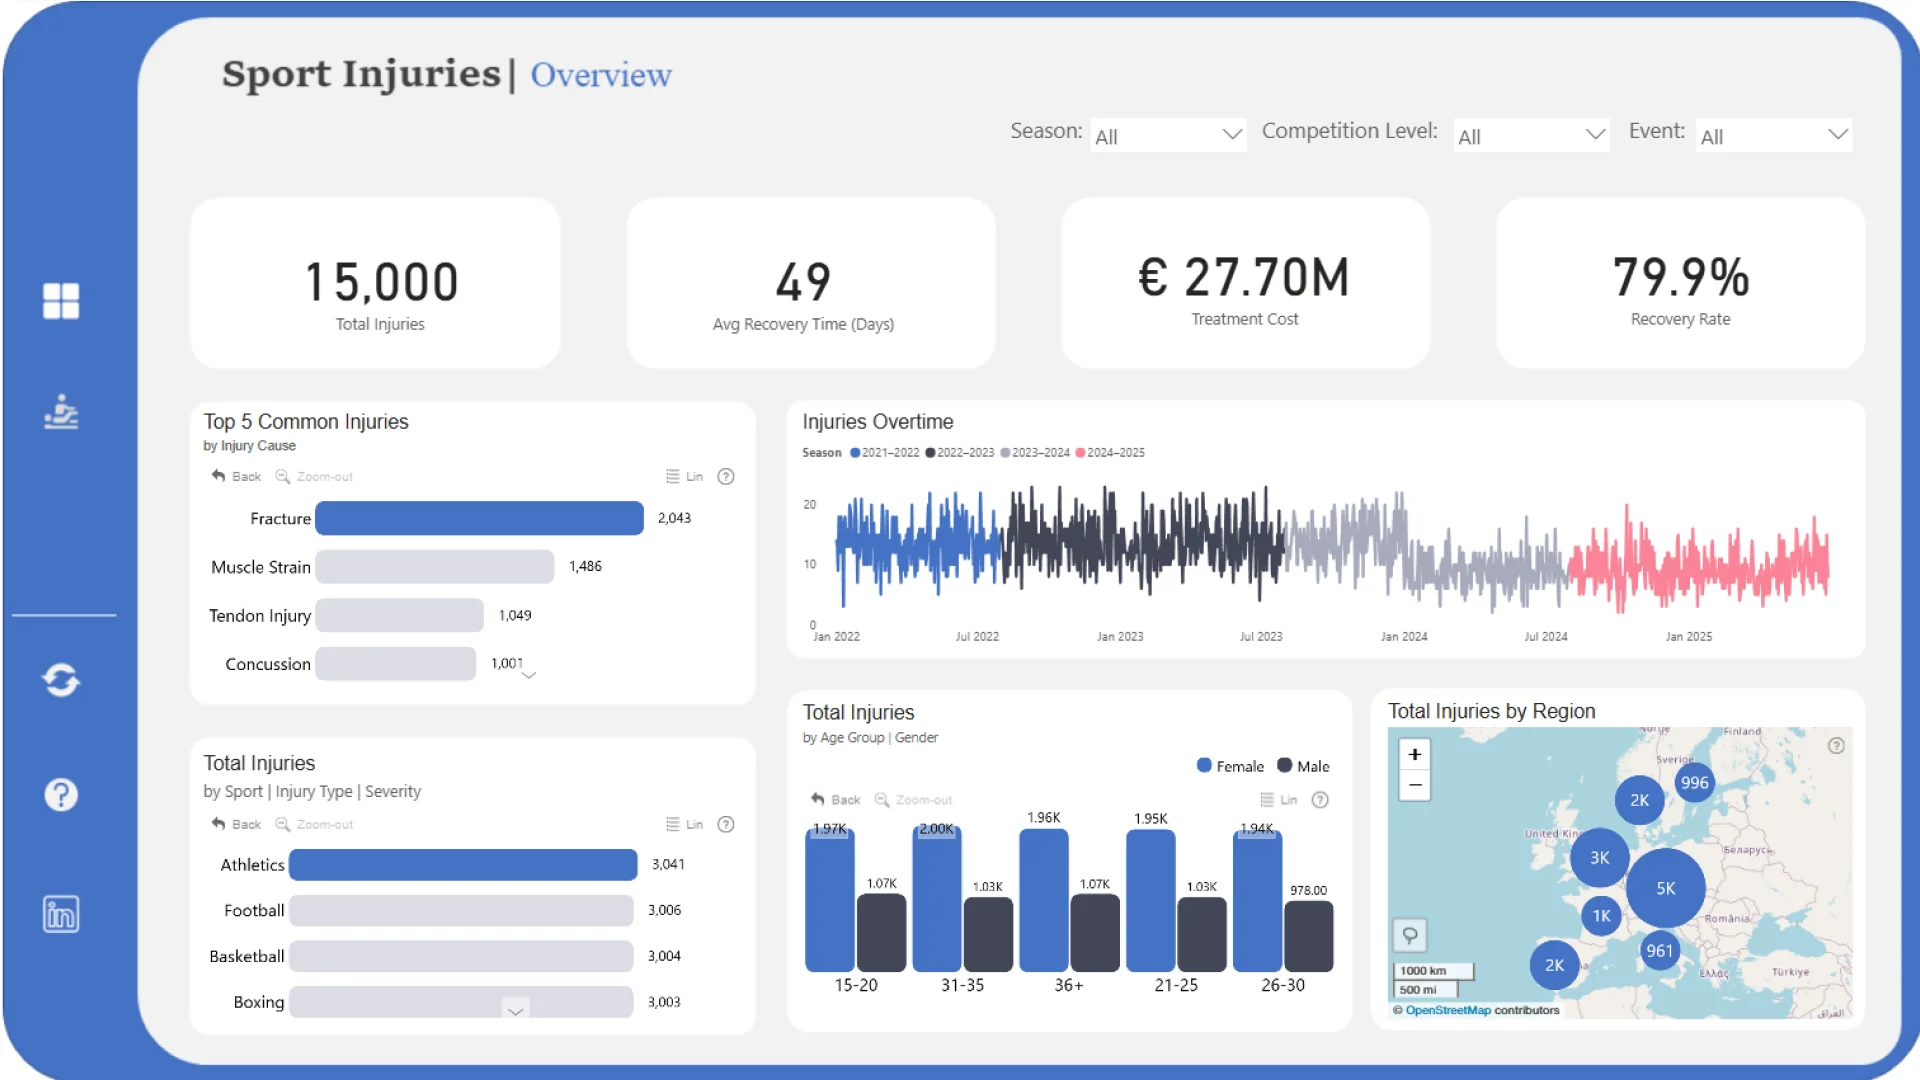Select the Football bar
Viewport: 1920px width, 1080px height.
pos(461,910)
